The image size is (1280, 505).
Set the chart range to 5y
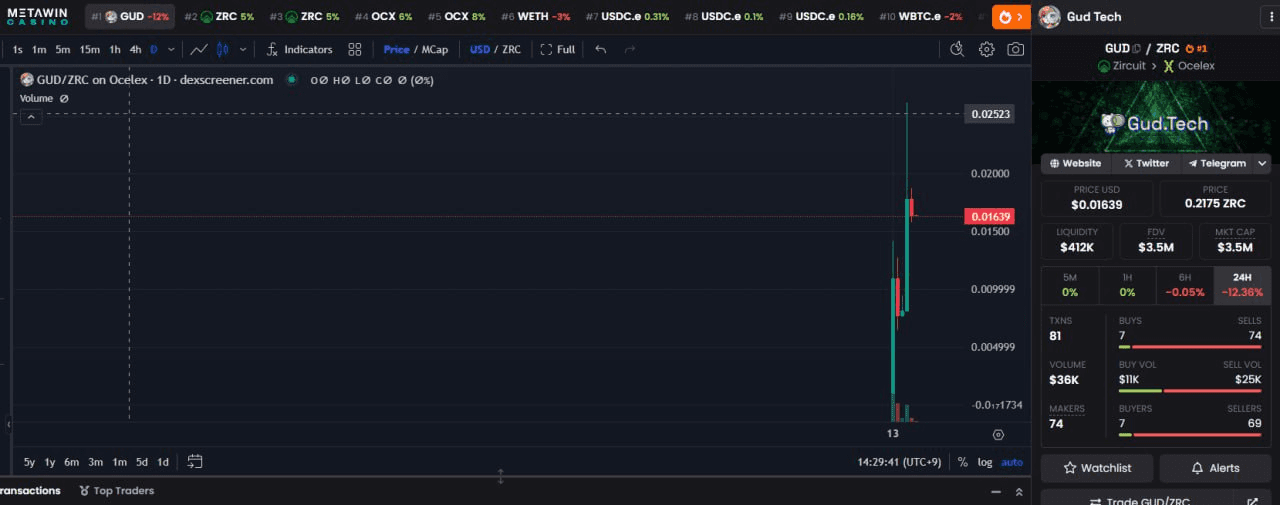coord(29,462)
